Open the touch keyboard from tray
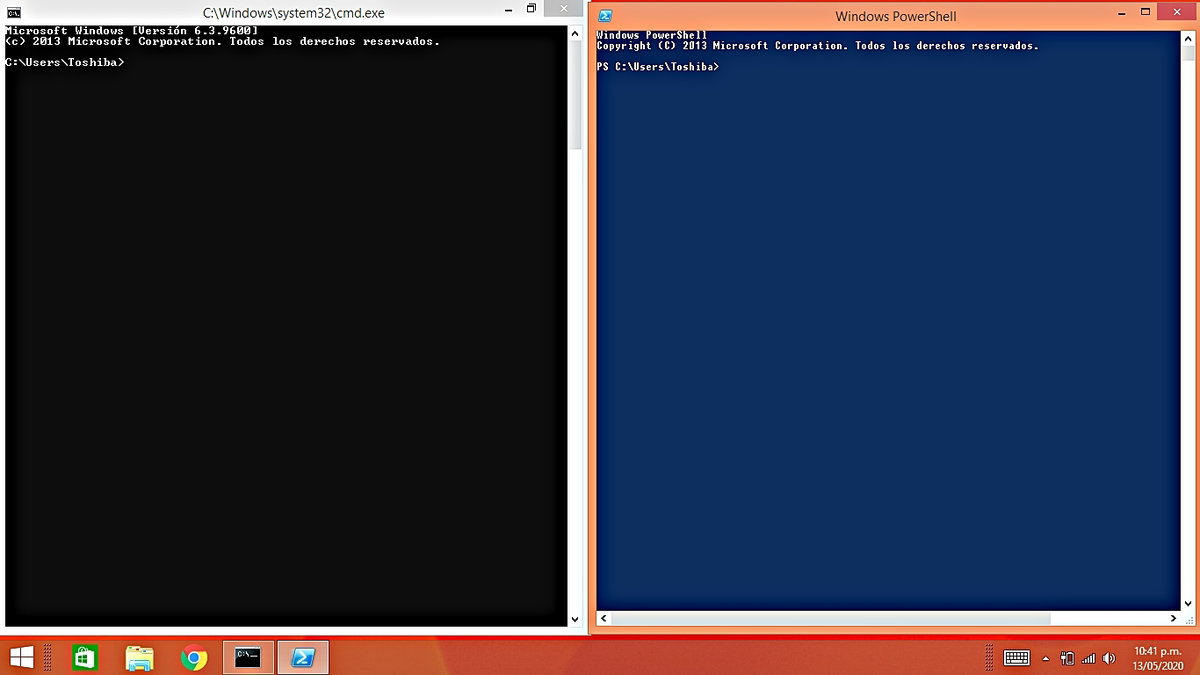Image resolution: width=1200 pixels, height=675 pixels. (1017, 658)
